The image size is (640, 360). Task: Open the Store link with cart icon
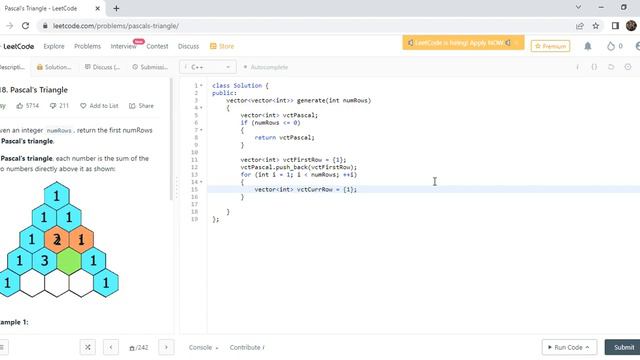pyautogui.click(x=222, y=46)
